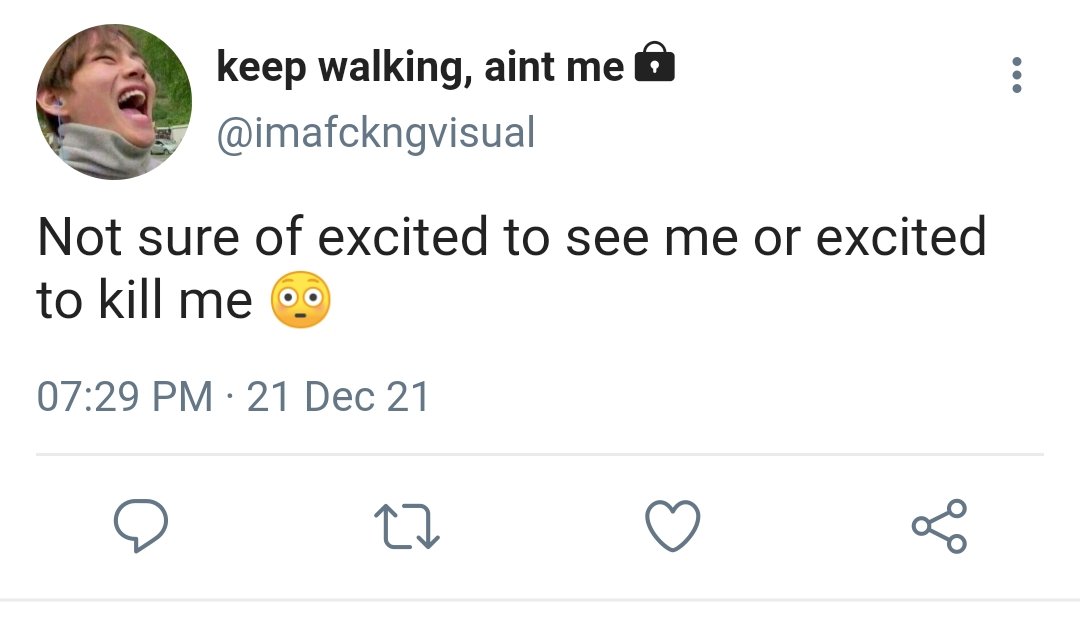The image size is (1080, 618).
Task: Click the word "sure" in the tweet
Action: pyautogui.click(x=189, y=237)
